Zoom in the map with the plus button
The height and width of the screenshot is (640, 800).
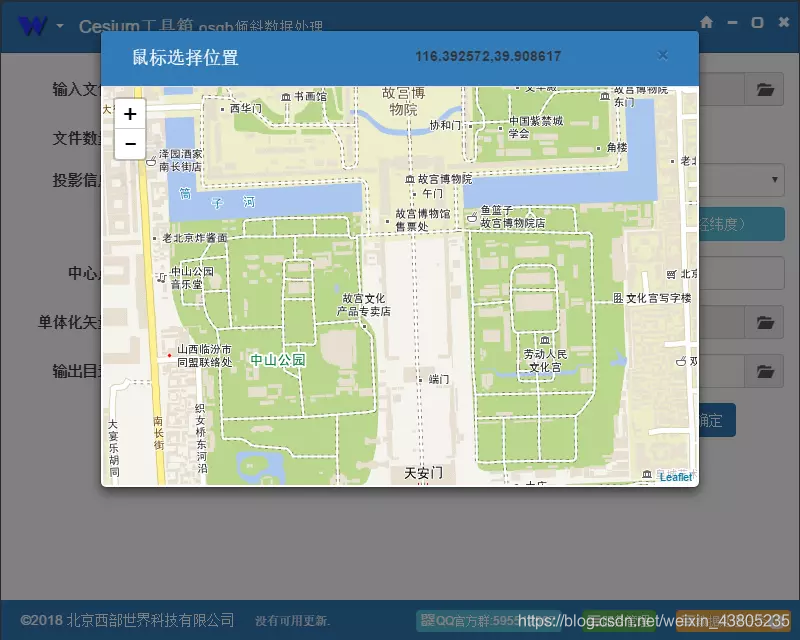tap(130, 114)
